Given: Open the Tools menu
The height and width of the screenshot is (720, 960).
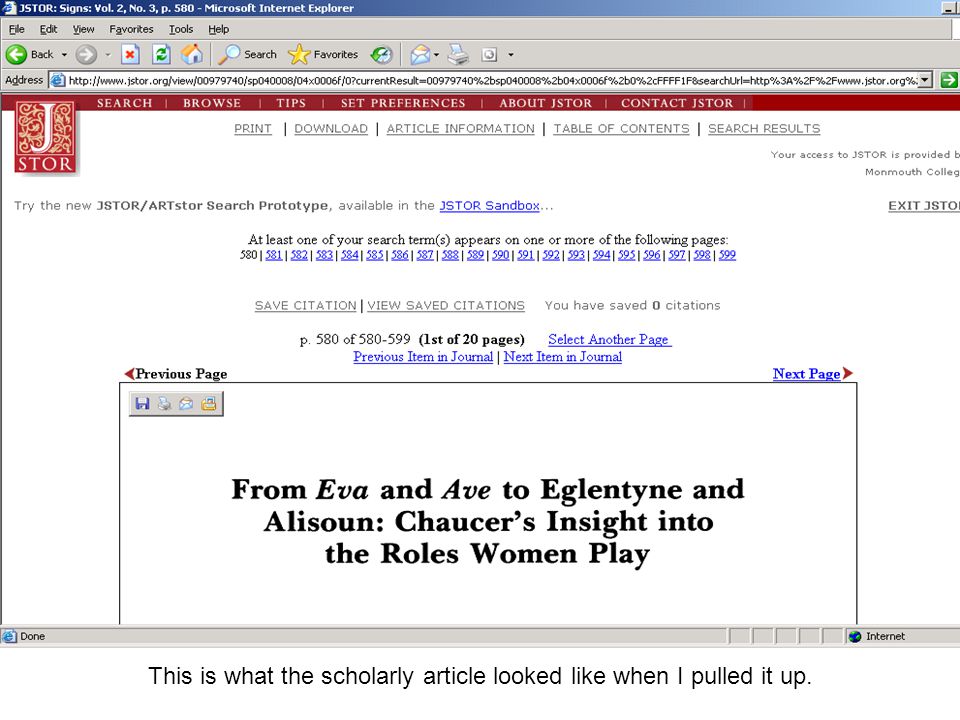Looking at the screenshot, I should pos(181,29).
